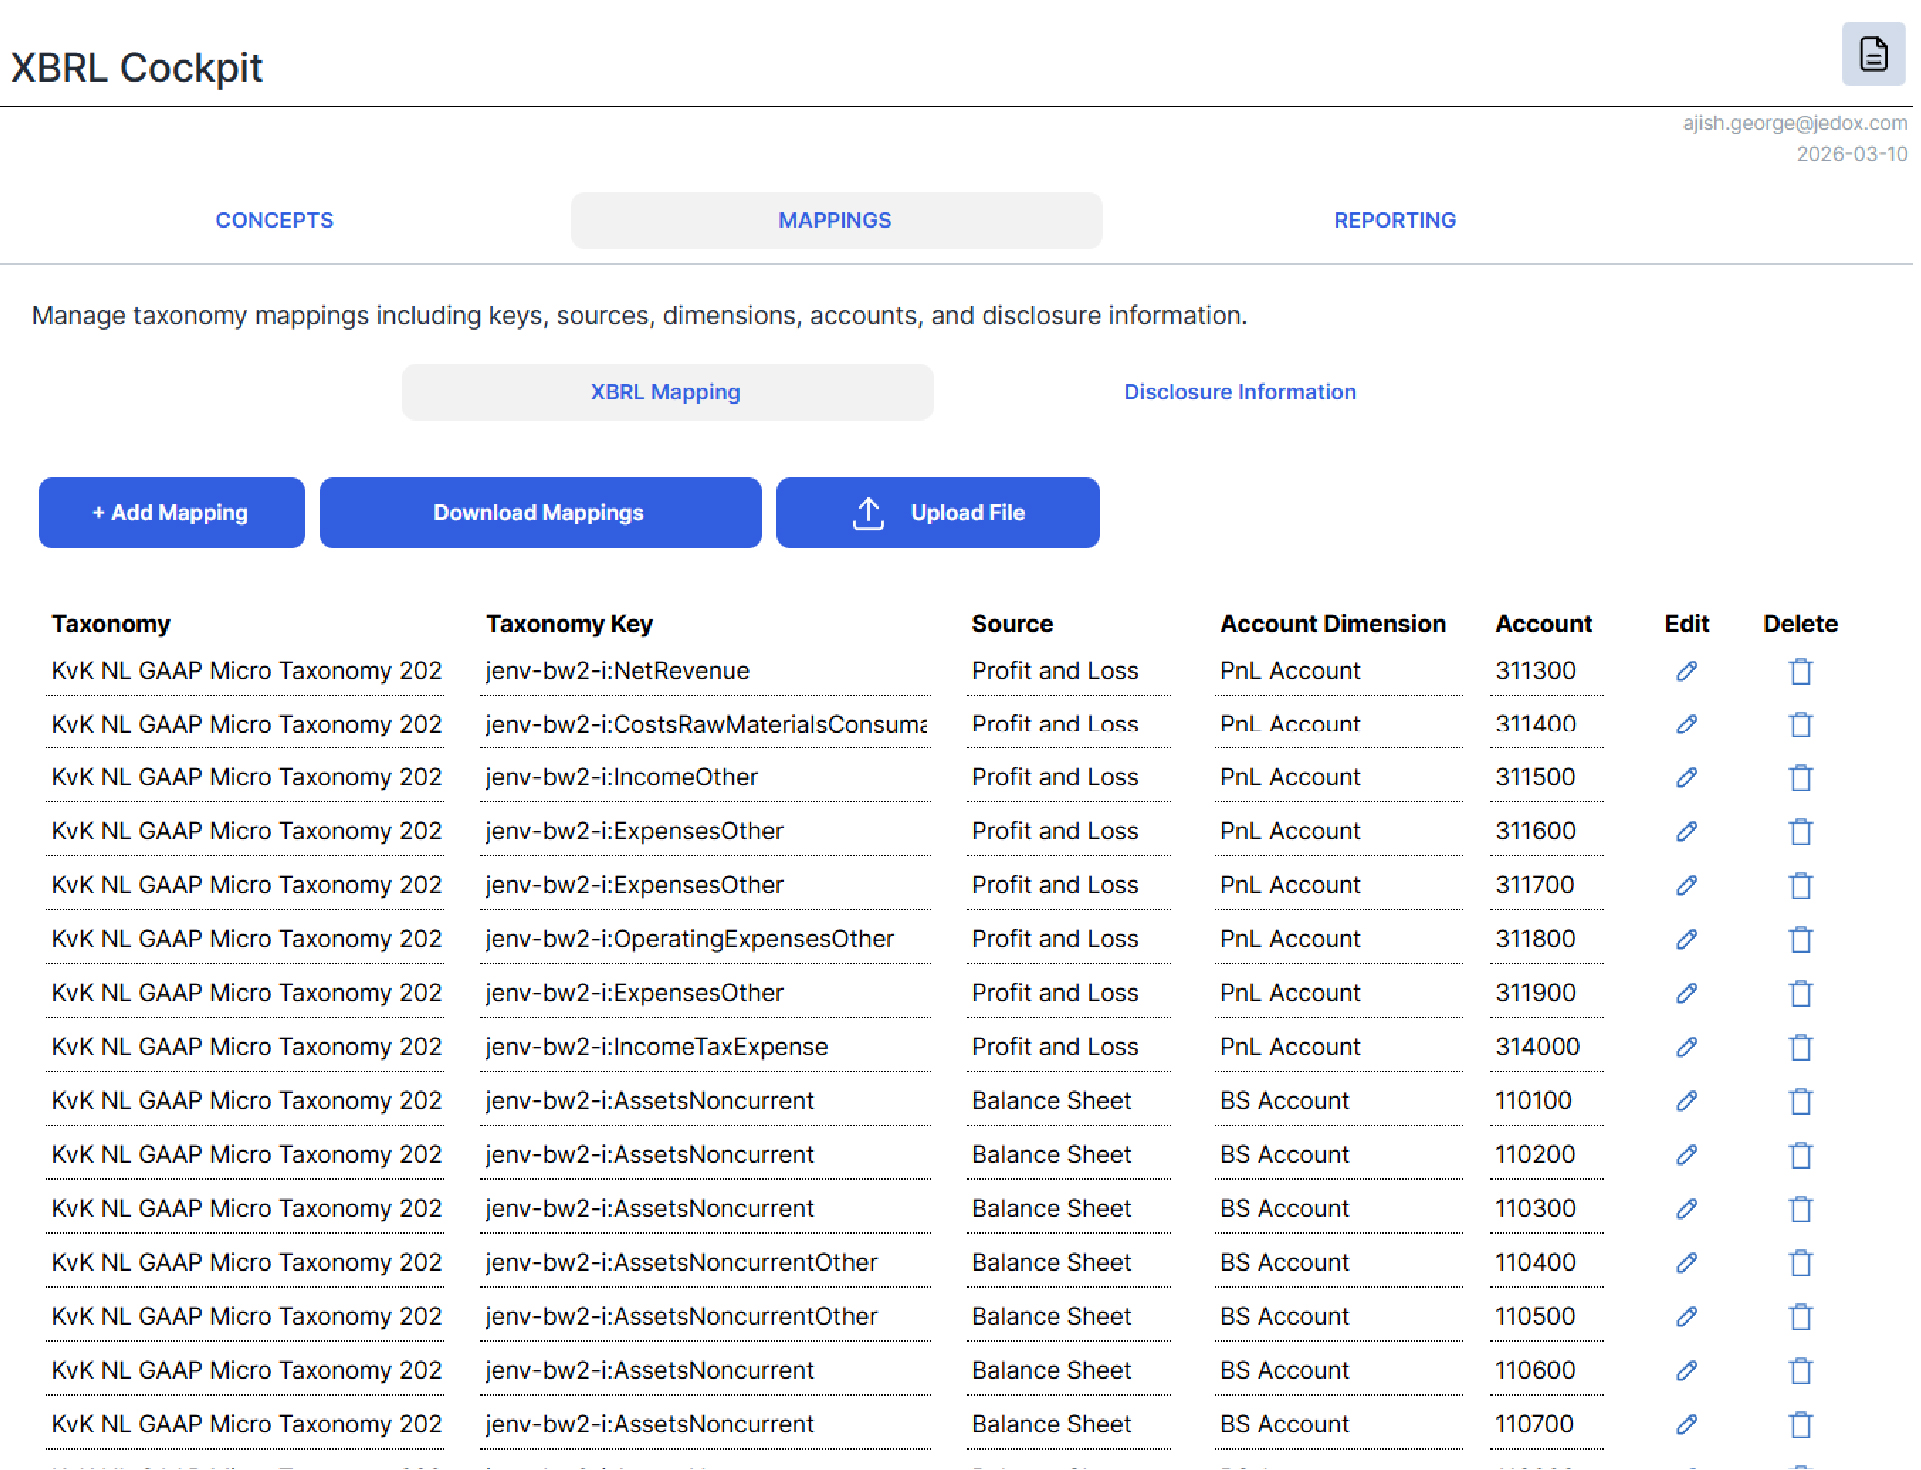Screen dimensions: 1921x1470
Task: Delete the mapping for account 110200
Action: click(x=1800, y=1155)
